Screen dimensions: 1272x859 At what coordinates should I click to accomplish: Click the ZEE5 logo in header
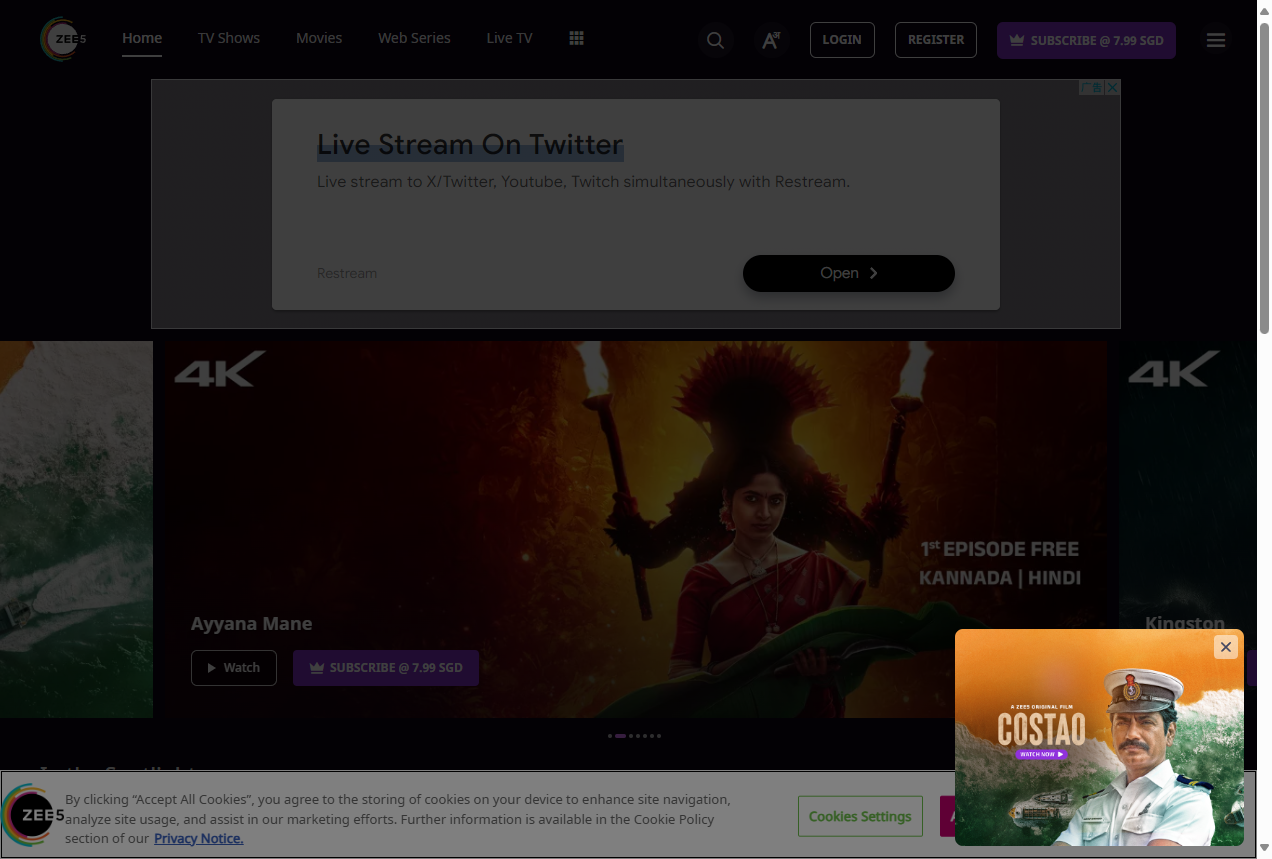coord(62,39)
